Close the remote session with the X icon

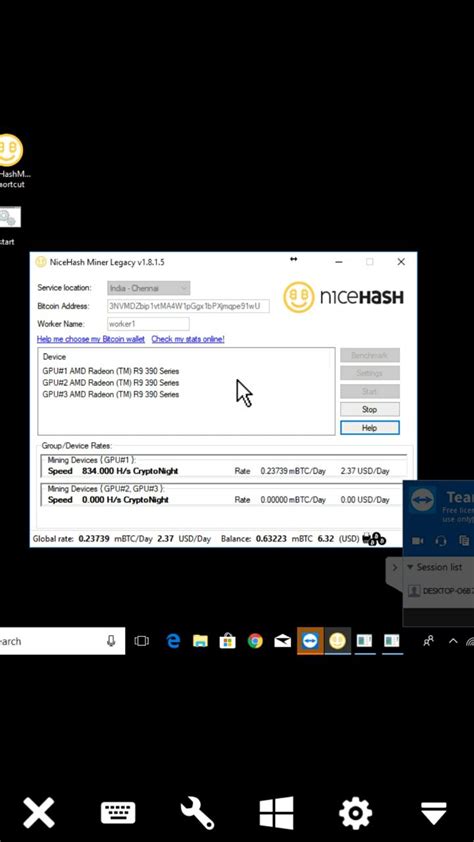[39, 812]
